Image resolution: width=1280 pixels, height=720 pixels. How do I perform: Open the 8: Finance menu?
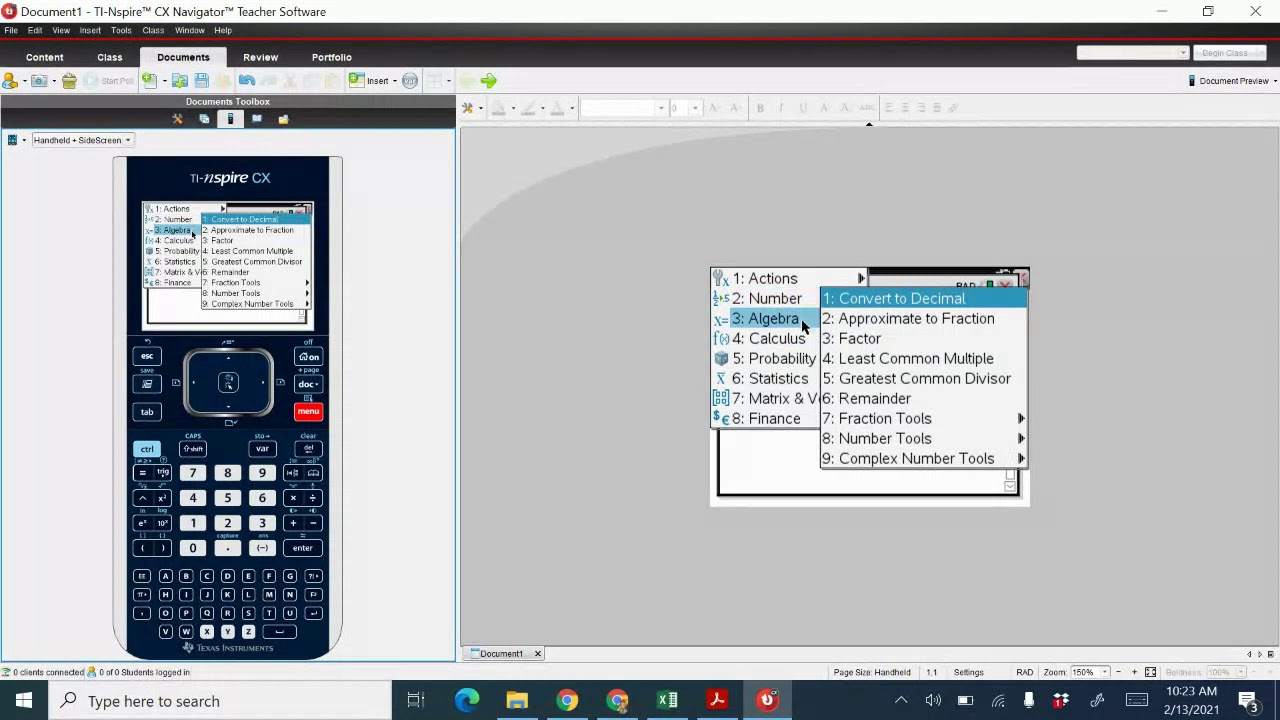[765, 418]
